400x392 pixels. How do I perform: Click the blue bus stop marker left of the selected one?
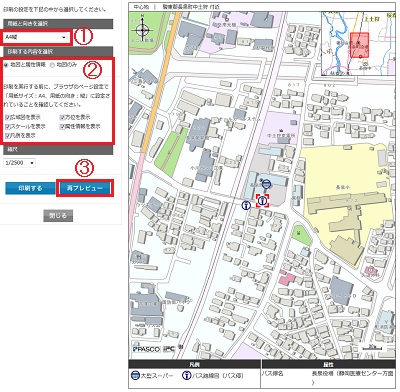coord(246,205)
